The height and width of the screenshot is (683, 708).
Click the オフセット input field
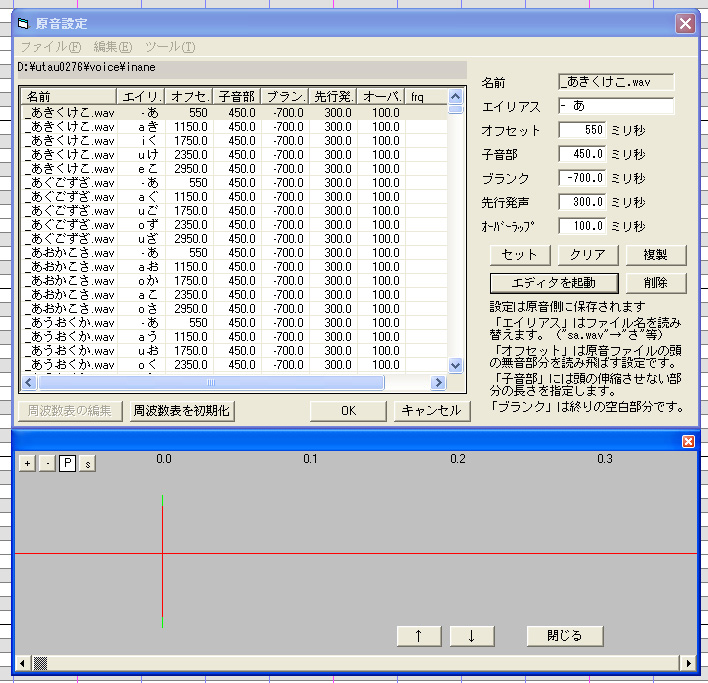point(582,130)
